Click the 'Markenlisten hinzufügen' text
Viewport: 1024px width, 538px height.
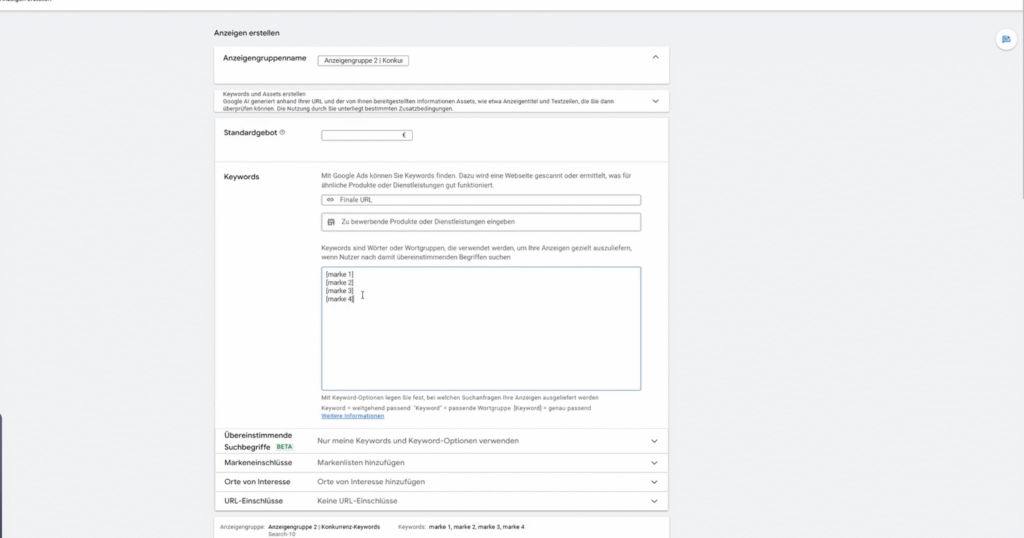click(360, 463)
